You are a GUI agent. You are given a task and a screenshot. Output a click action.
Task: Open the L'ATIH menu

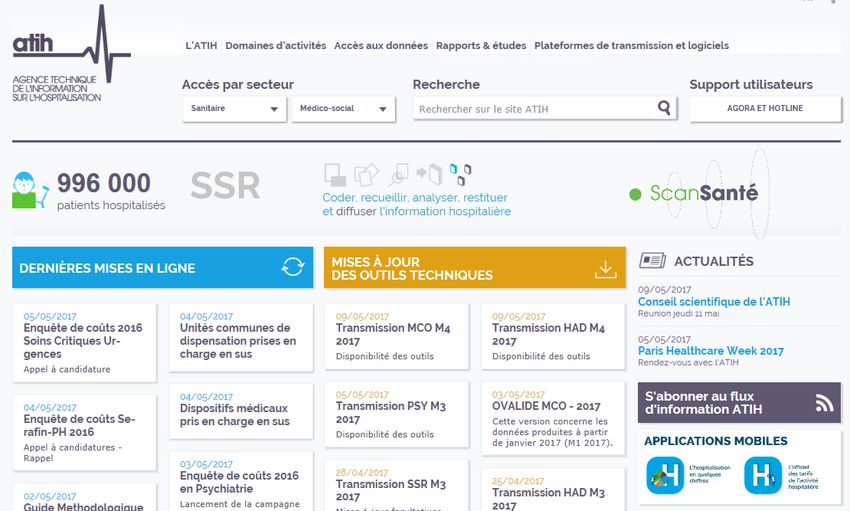coord(202,46)
